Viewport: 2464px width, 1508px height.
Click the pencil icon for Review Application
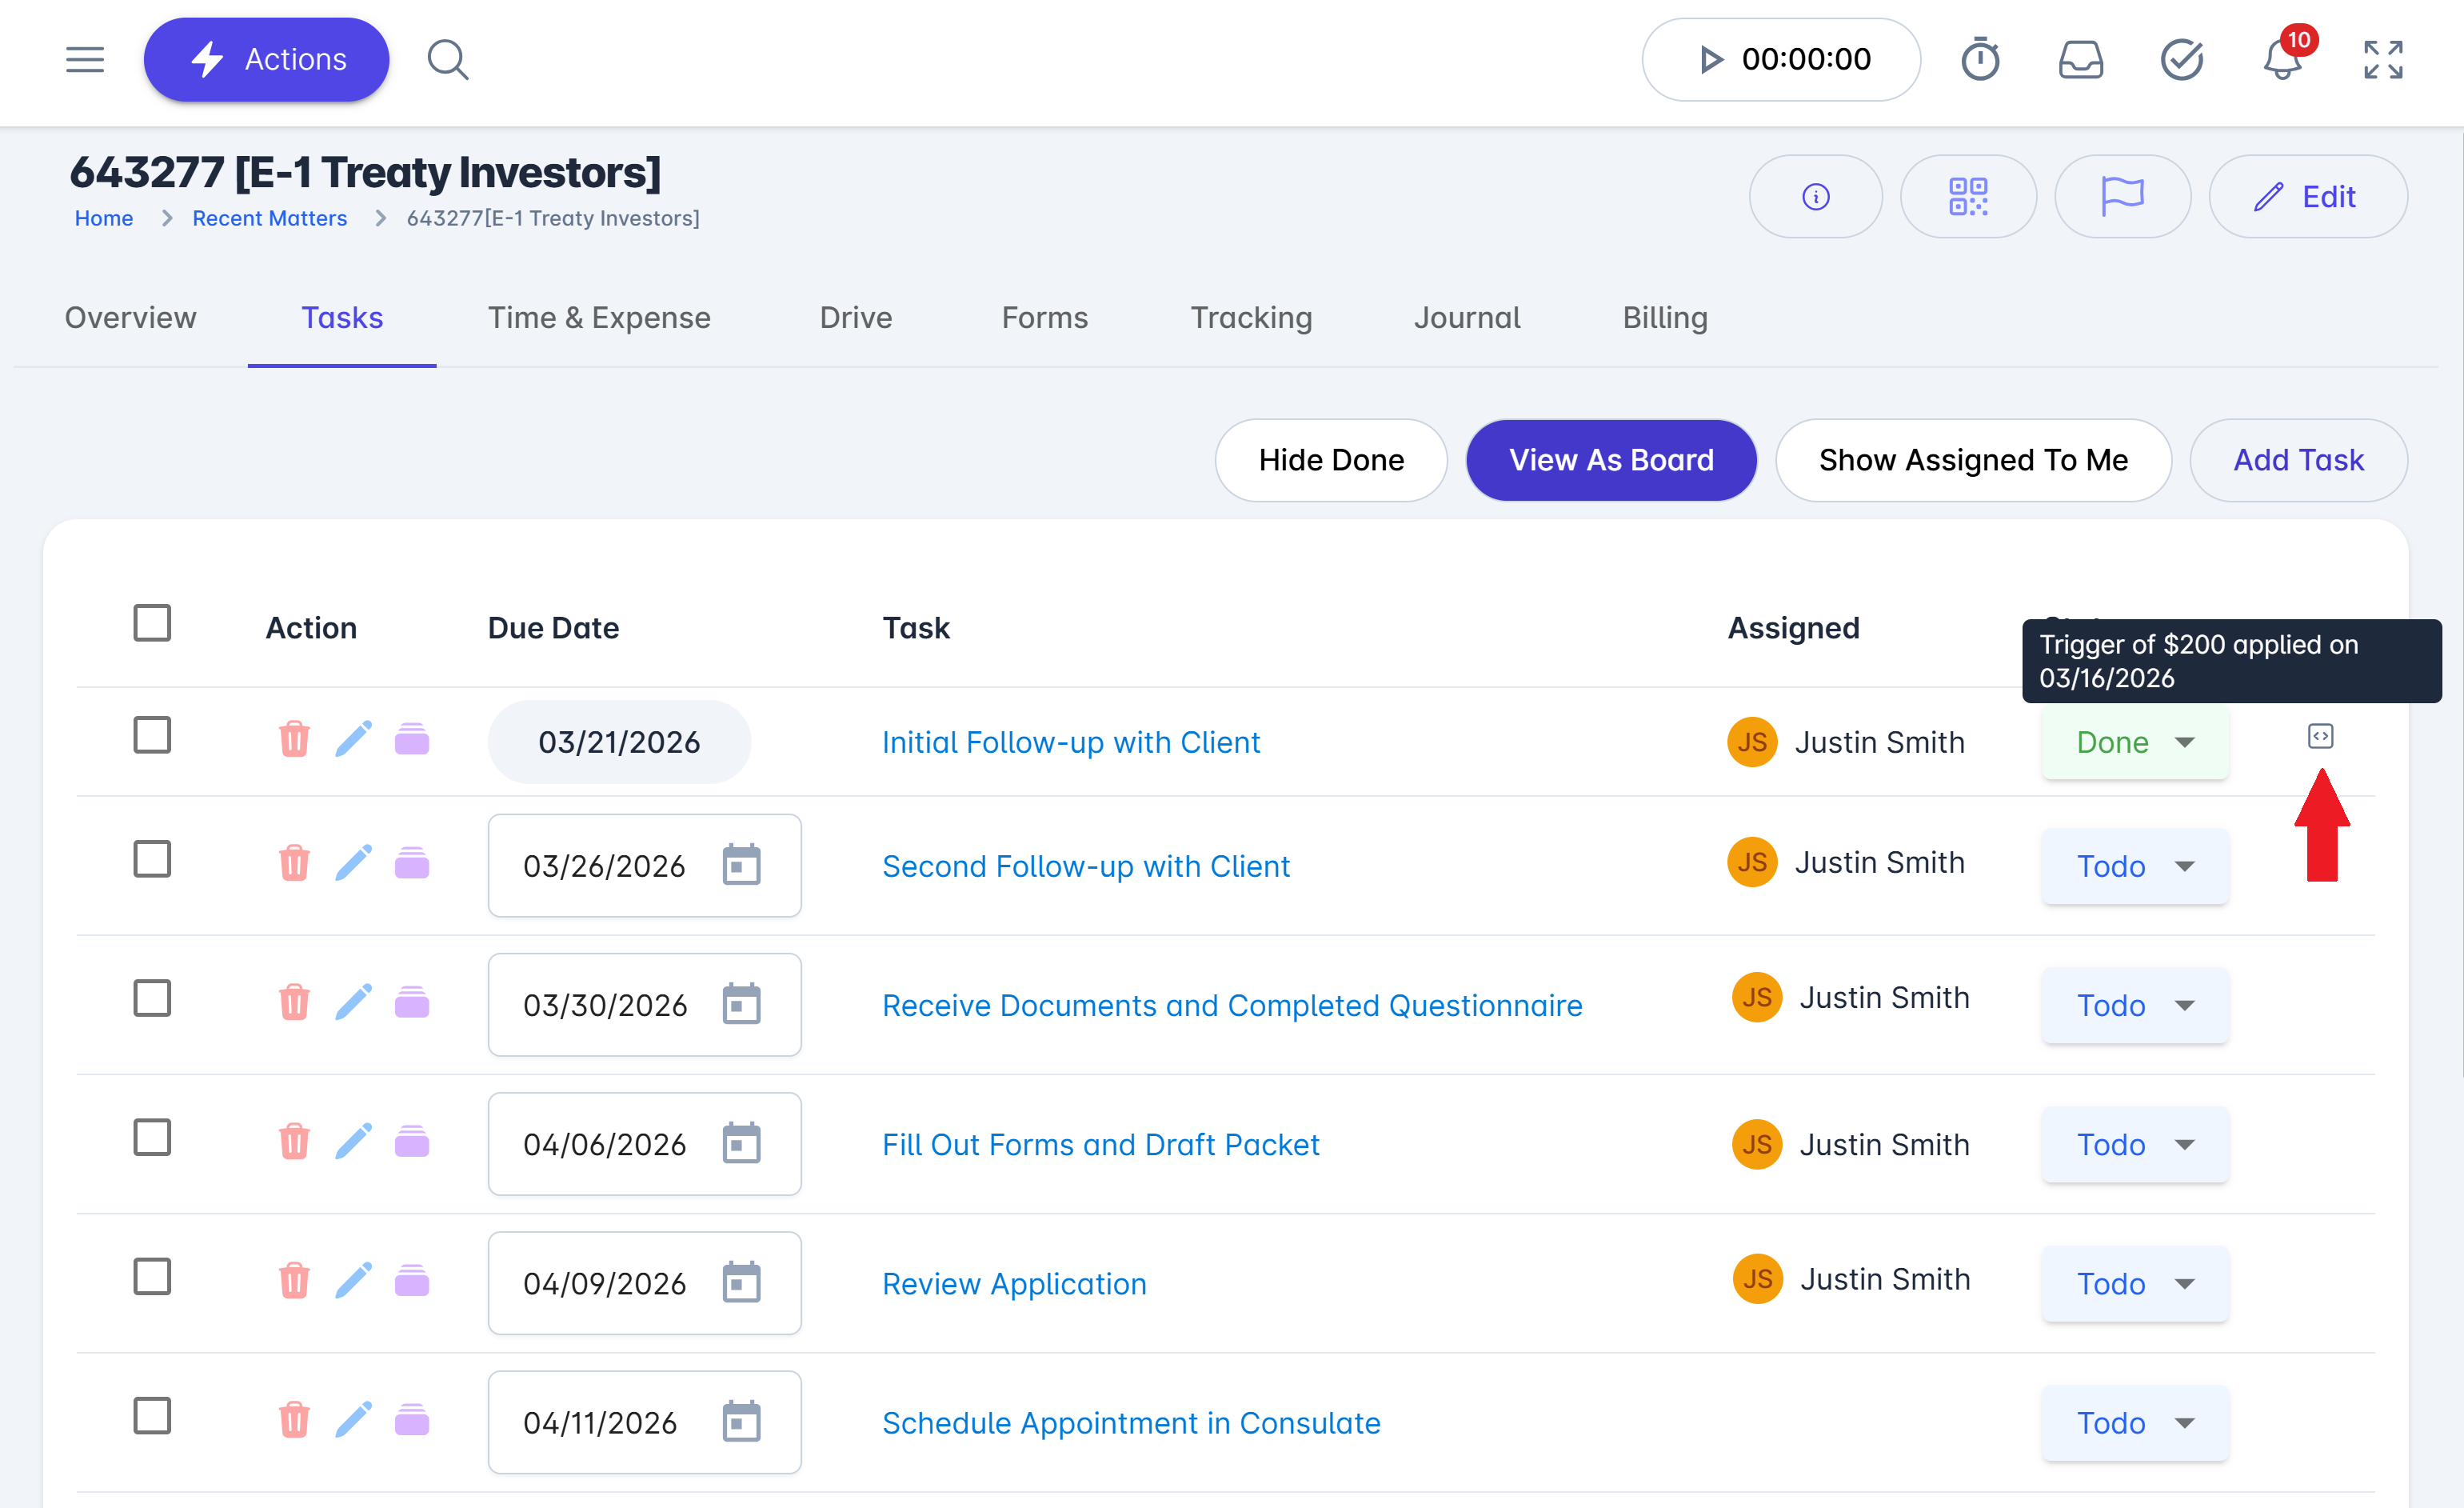353,1281
